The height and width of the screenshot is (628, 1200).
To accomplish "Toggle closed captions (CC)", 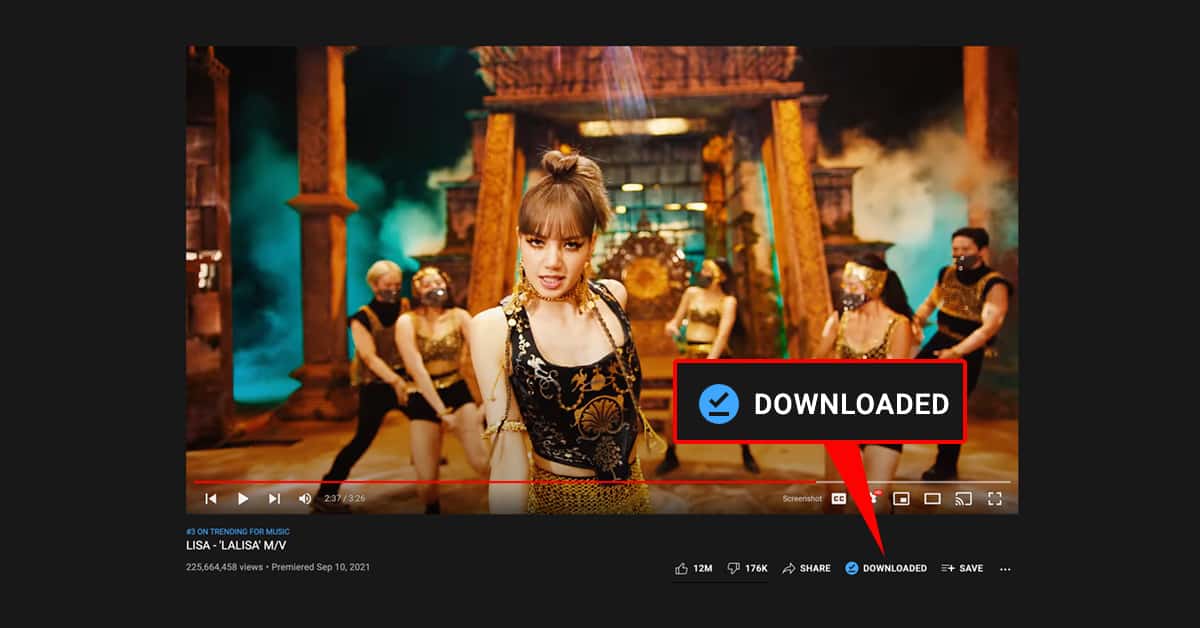I will click(839, 498).
